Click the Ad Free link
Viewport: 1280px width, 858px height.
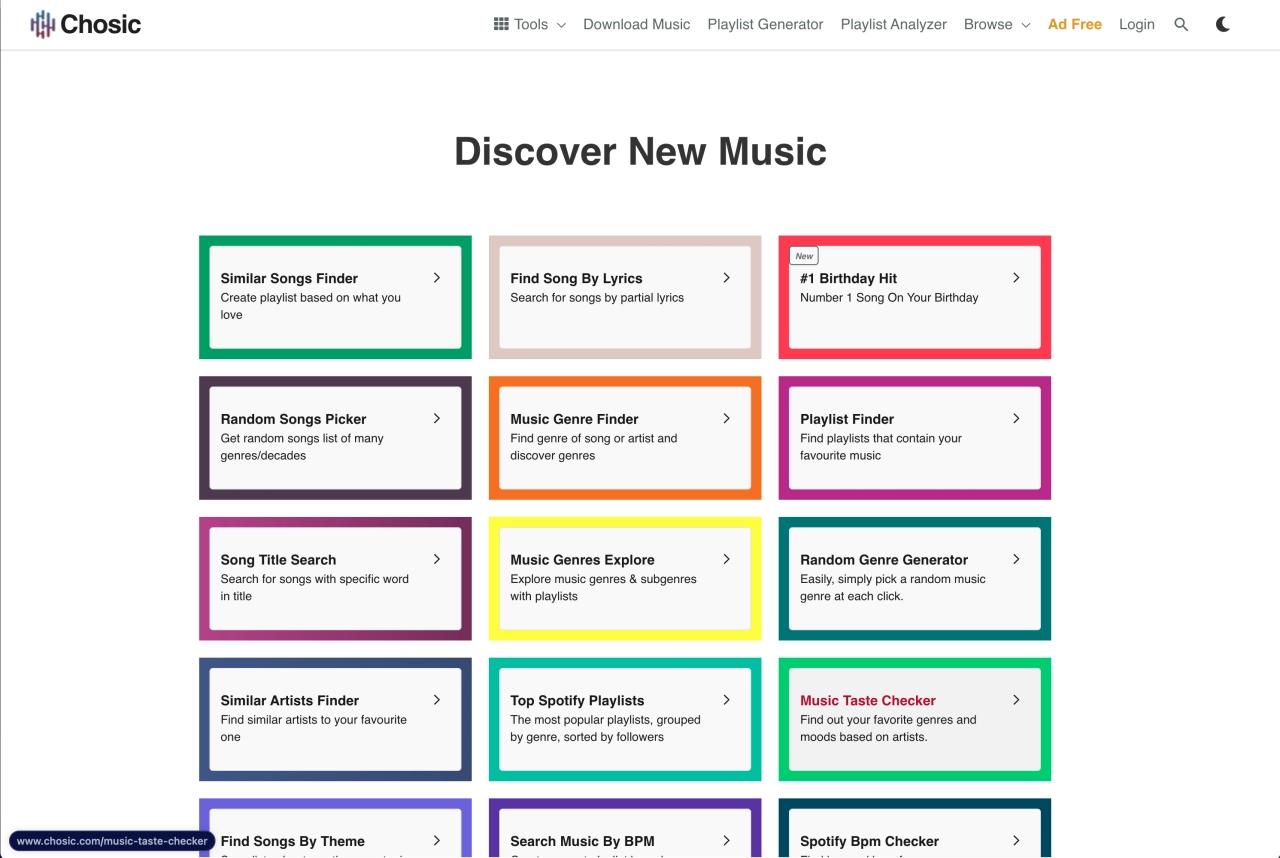click(1075, 24)
